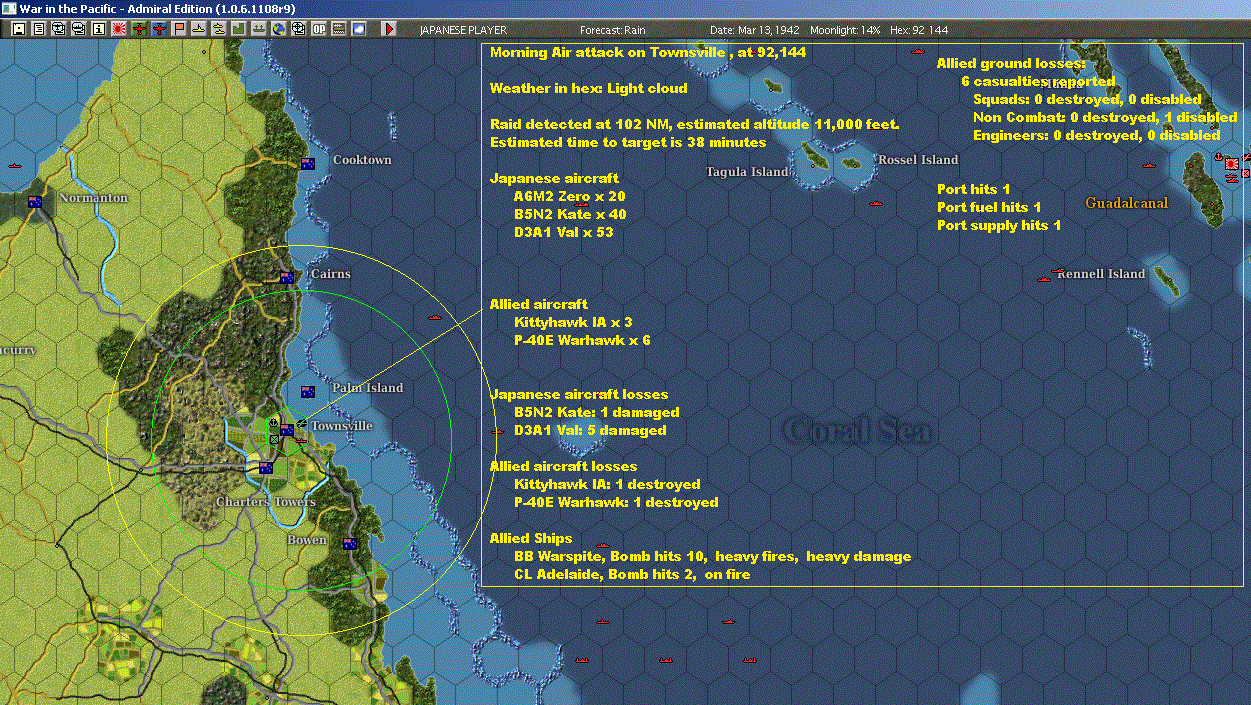Click the double yellow ships icon
1251x705 pixels.
pyautogui.click(x=218, y=29)
